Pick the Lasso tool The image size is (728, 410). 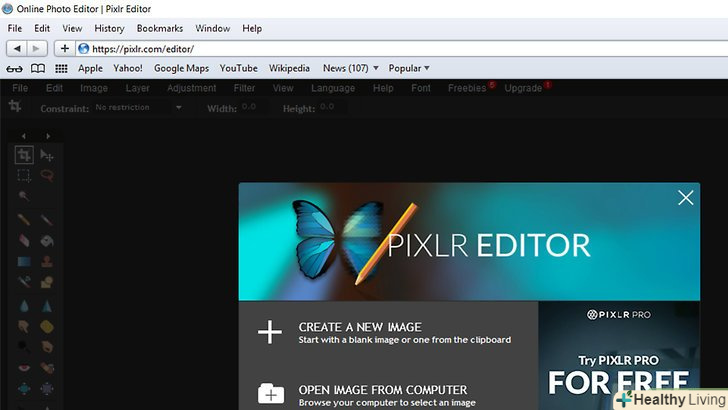click(x=46, y=176)
